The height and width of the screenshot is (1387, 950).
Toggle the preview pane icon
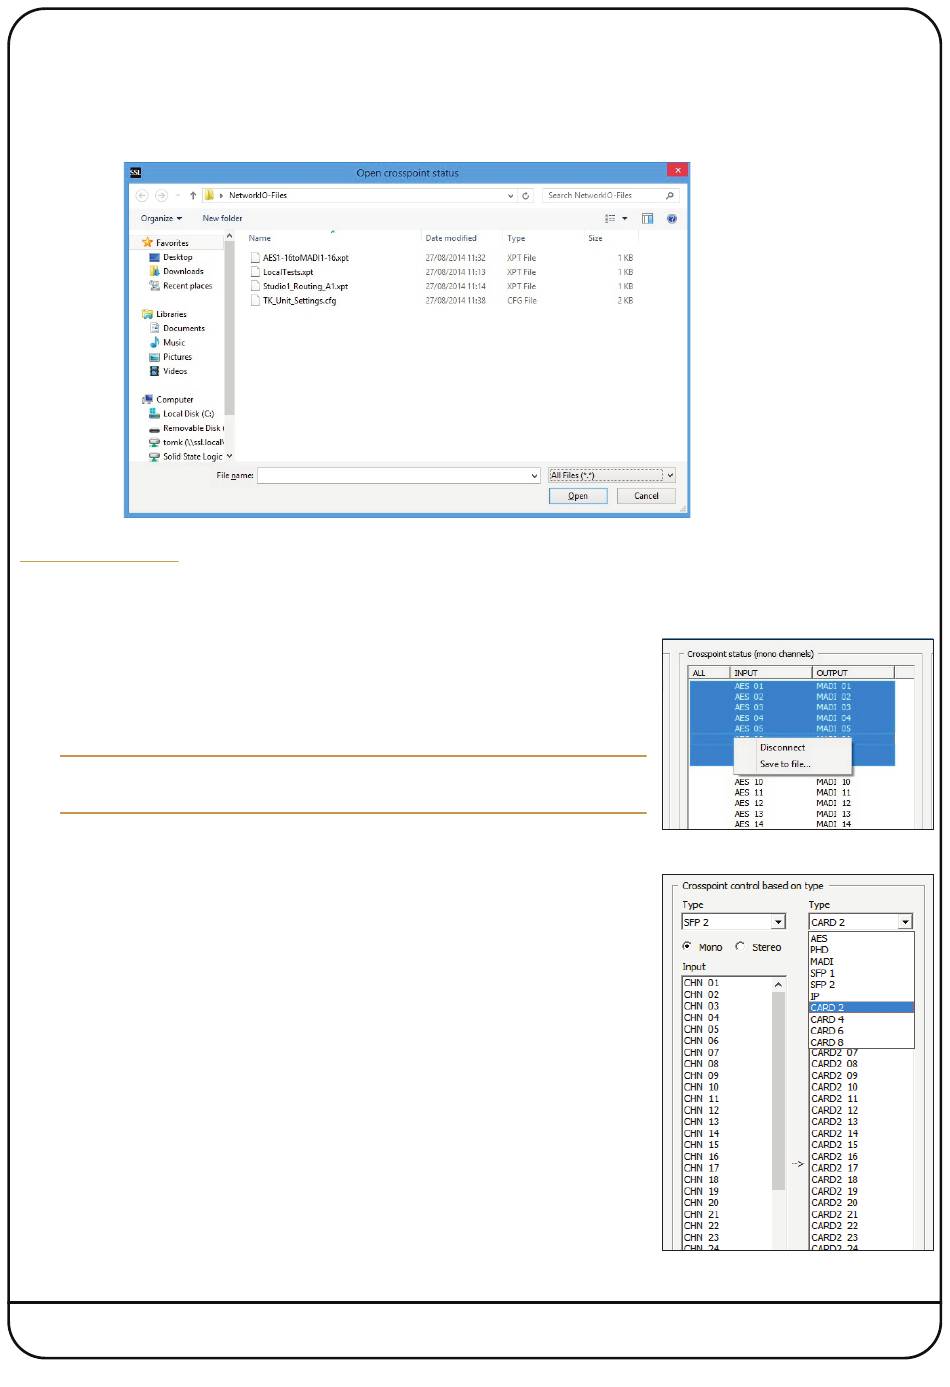tap(647, 218)
